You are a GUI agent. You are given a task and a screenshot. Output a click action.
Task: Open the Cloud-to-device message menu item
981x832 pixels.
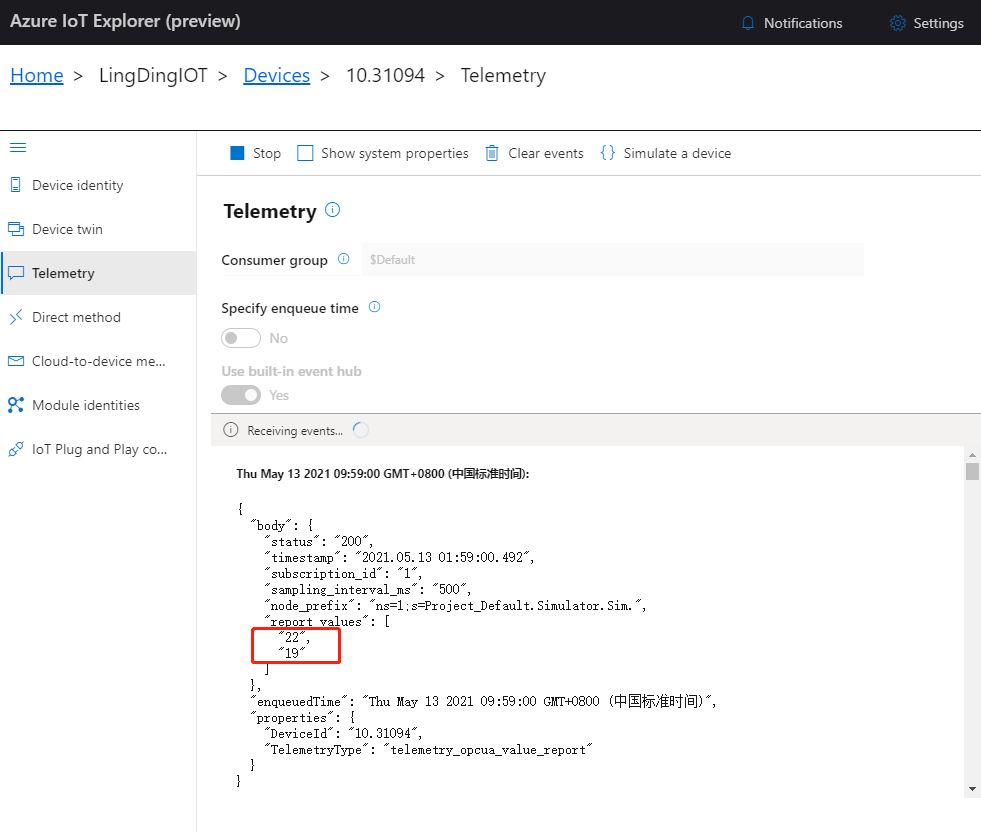(x=98, y=361)
